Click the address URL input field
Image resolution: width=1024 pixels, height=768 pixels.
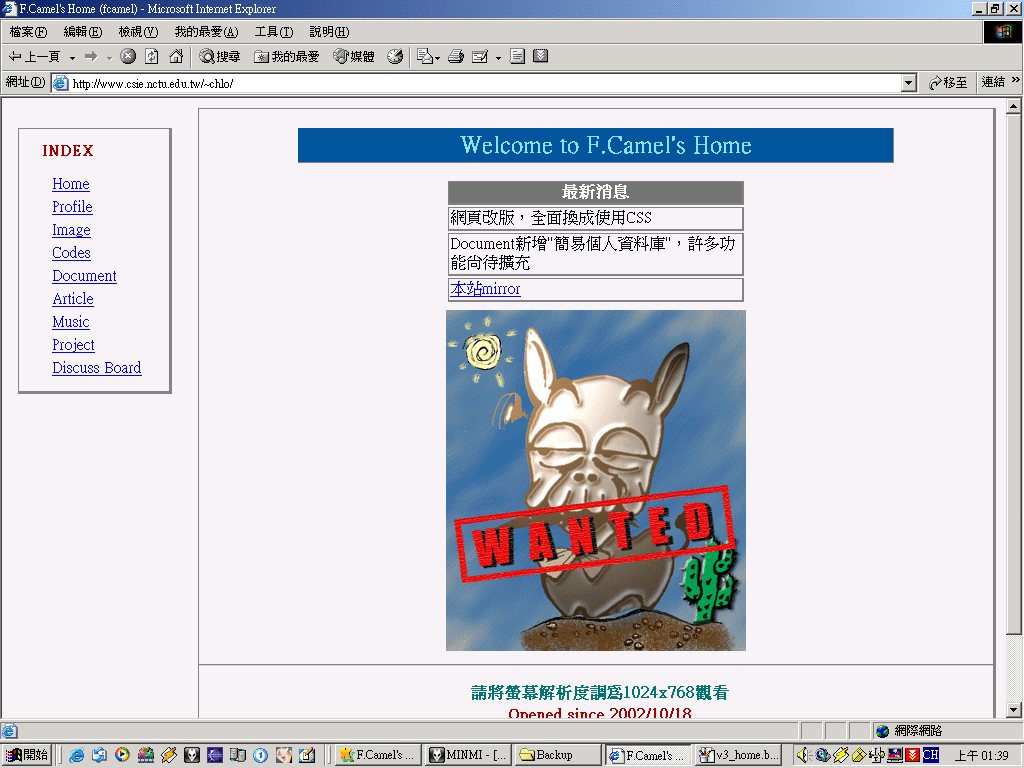(x=480, y=83)
